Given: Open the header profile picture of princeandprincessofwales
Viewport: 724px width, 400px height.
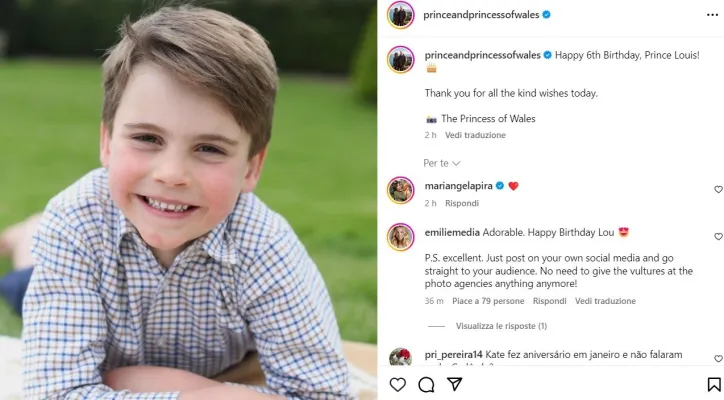Looking at the screenshot, I should 401,15.
